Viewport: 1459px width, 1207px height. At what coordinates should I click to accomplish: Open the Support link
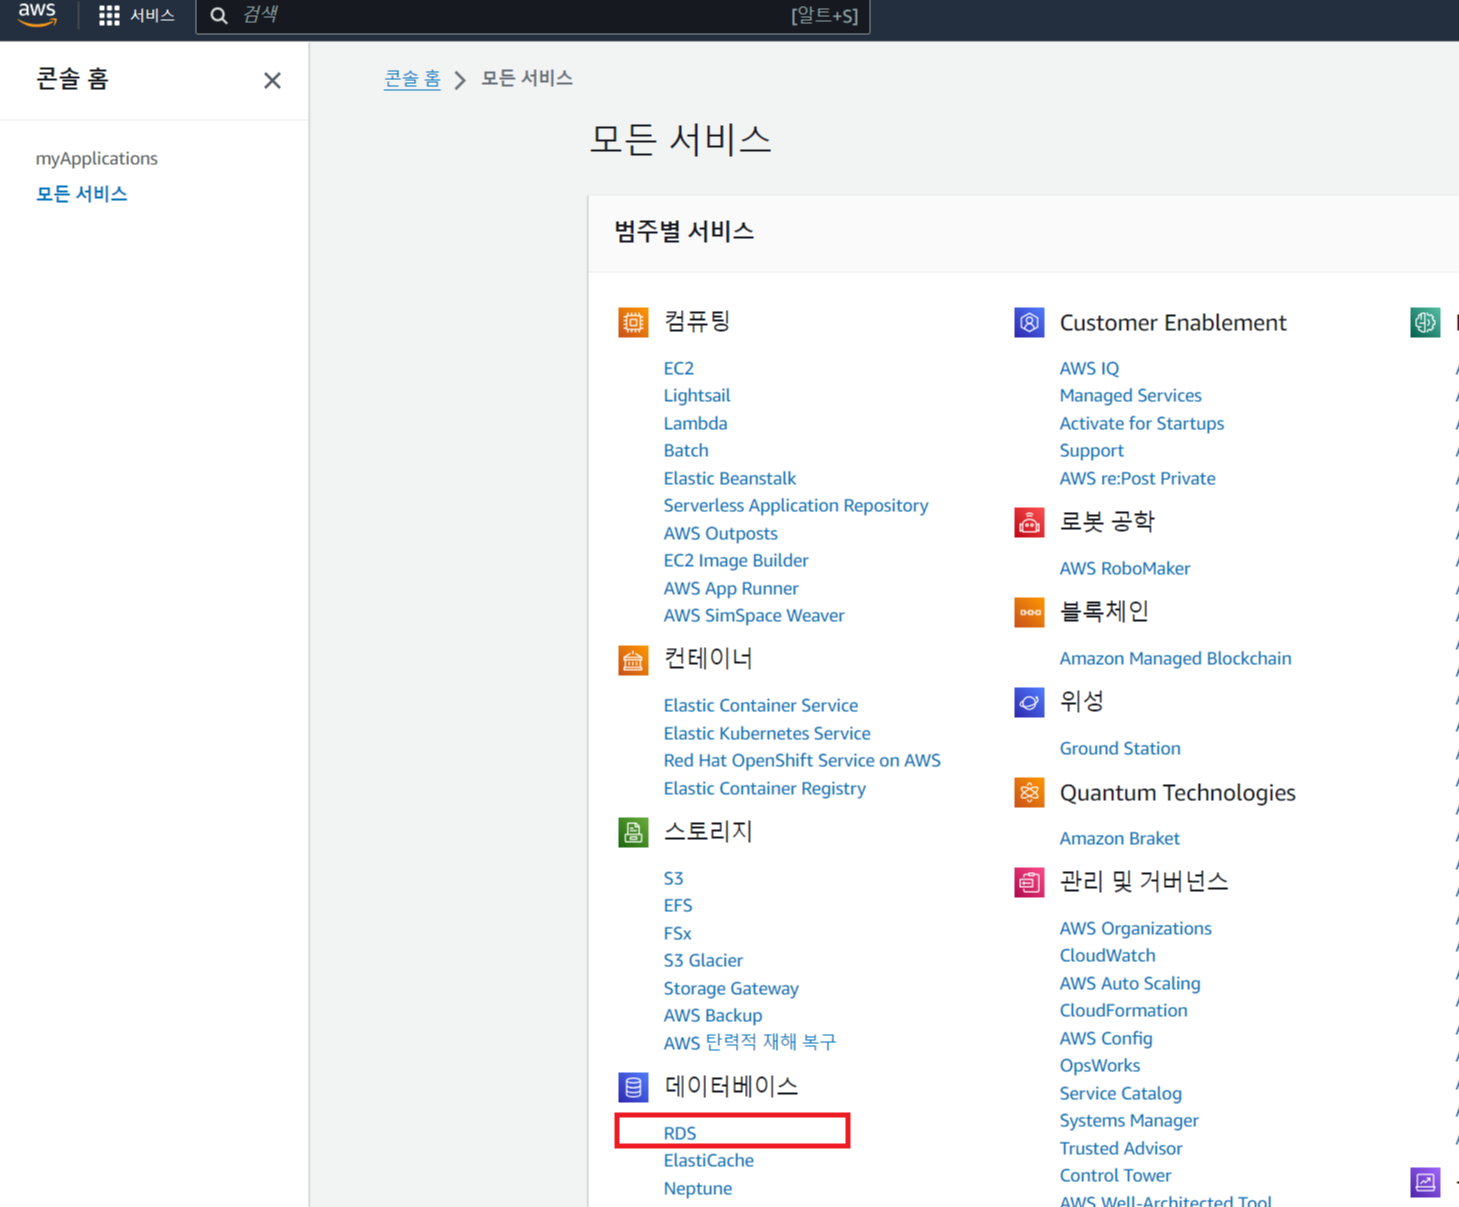1091,450
